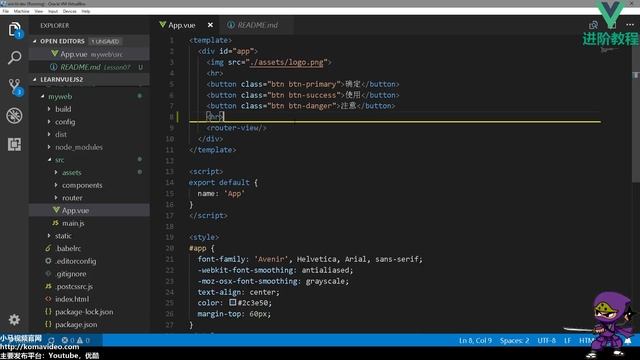The image size is (640, 360).
Task: Collapse the LEARNVUEJS2 section
Action: (61, 79)
